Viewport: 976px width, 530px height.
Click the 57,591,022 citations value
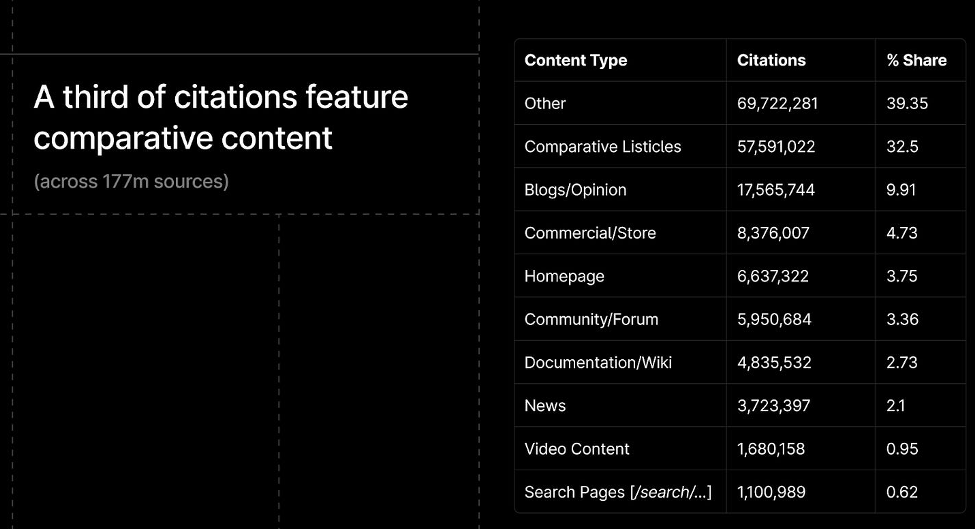tap(776, 146)
